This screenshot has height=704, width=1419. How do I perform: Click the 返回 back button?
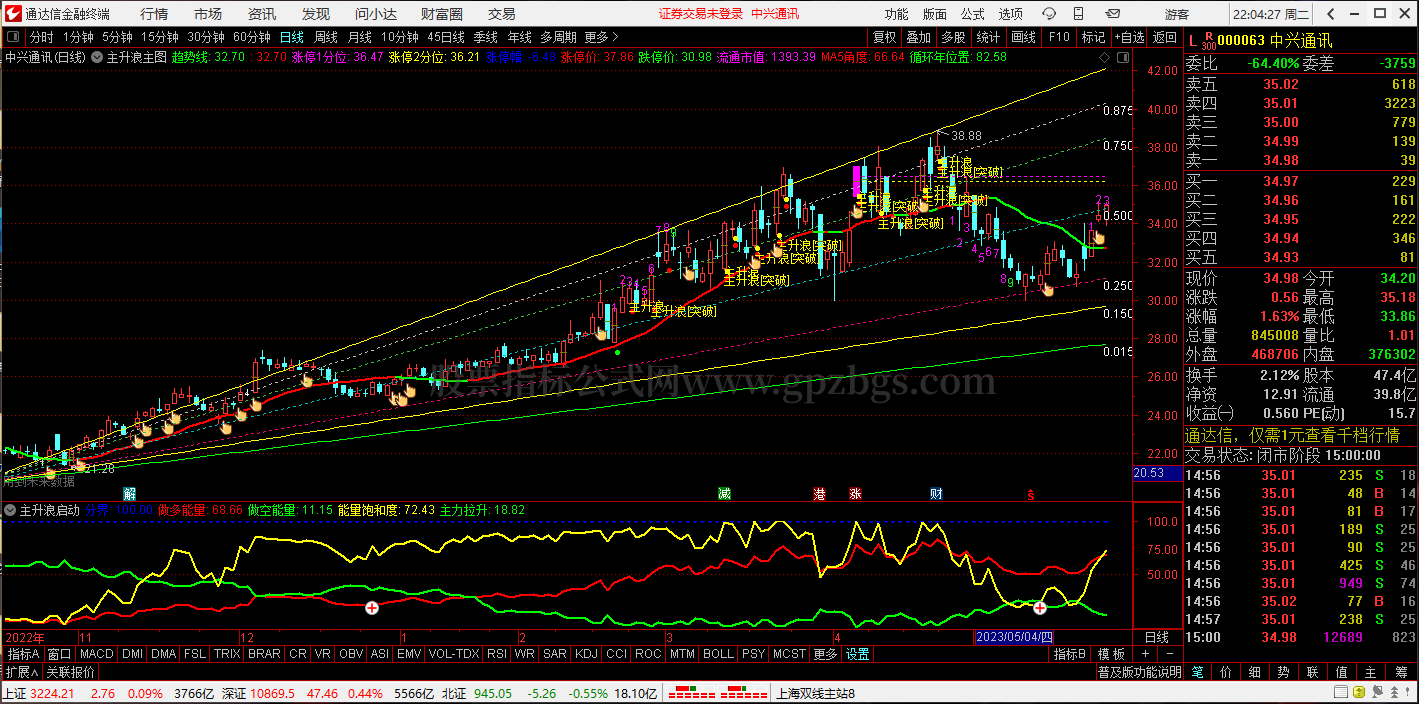coord(1165,37)
